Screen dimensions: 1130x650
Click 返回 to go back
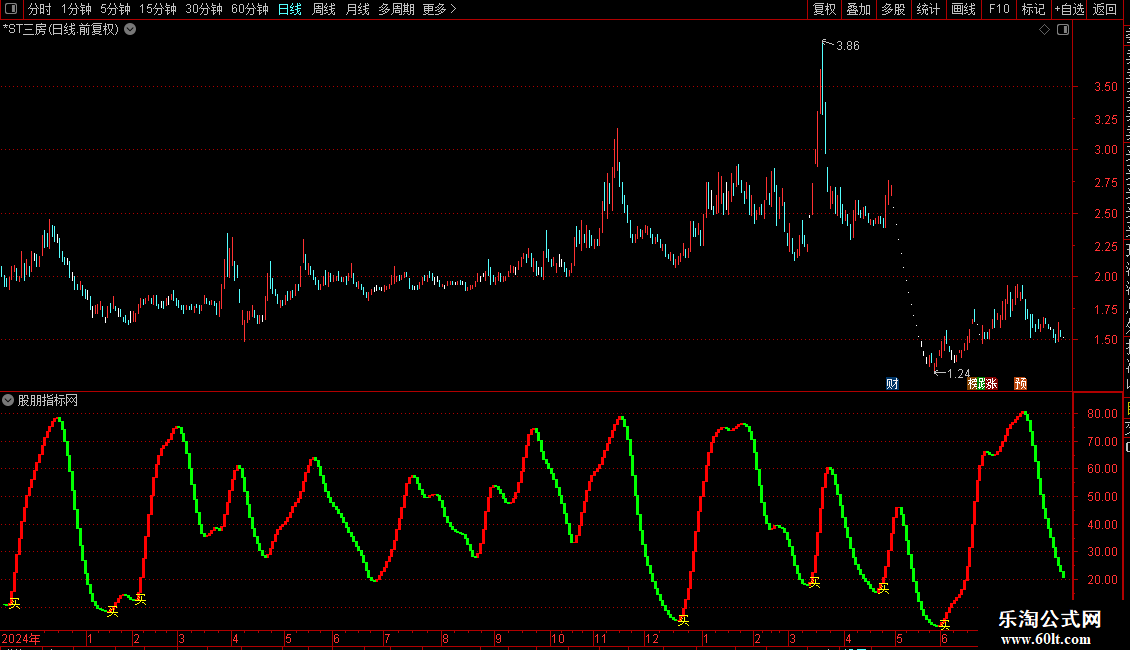coord(1105,9)
